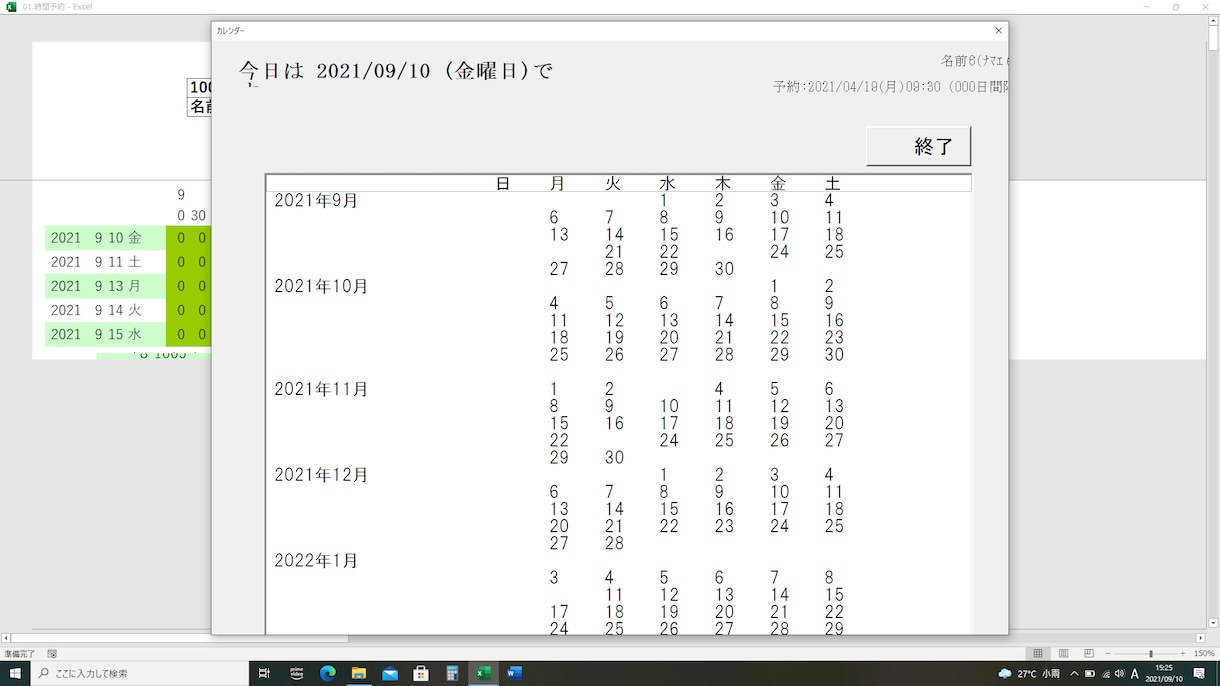
Task: Click the Excel zoom slider handle
Action: [1151, 654]
